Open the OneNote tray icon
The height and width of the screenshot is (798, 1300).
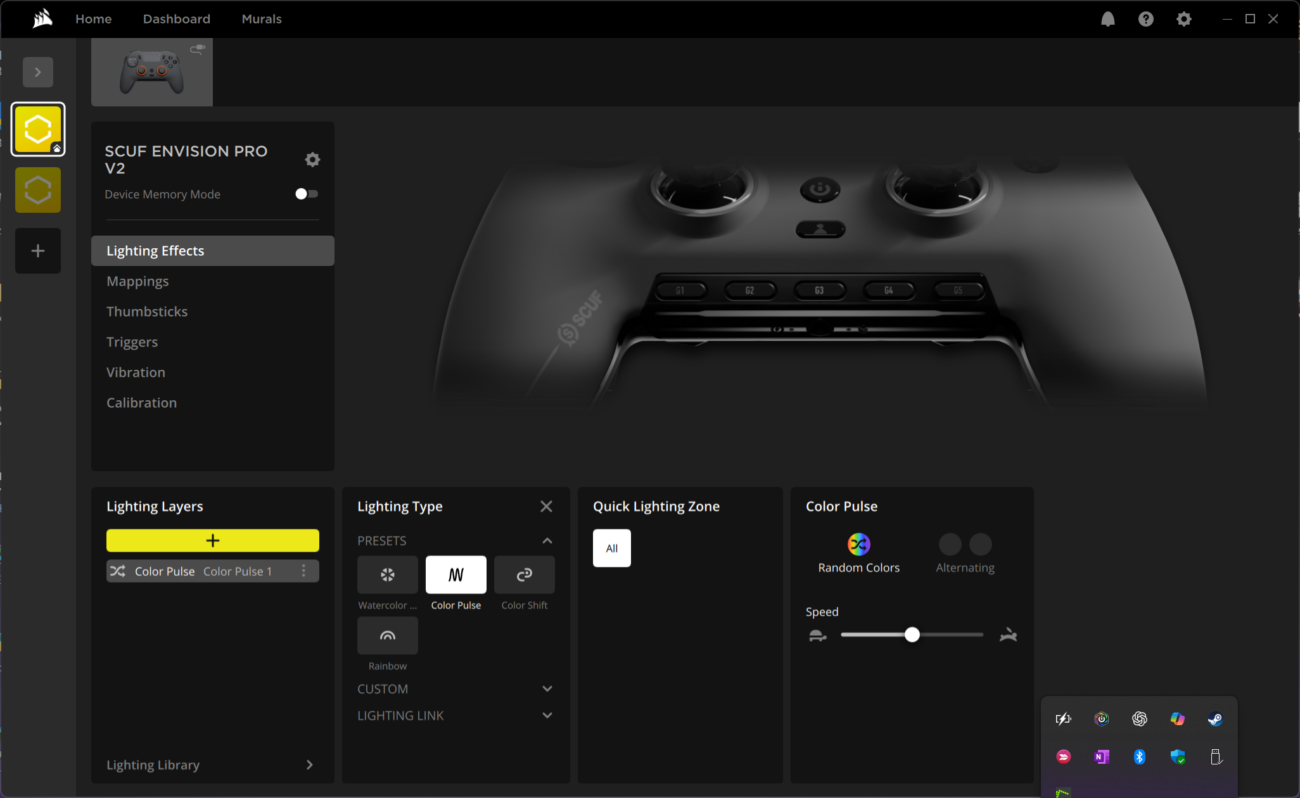[x=1101, y=757]
